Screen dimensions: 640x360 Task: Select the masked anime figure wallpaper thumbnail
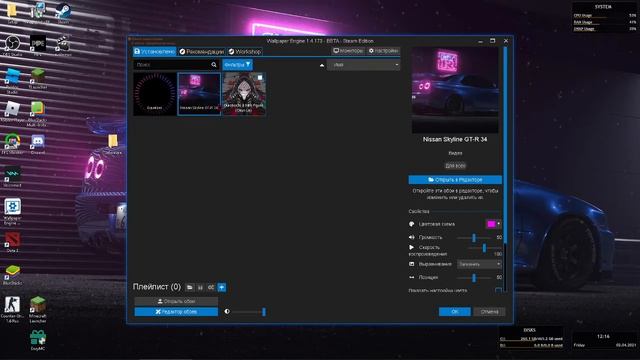tap(244, 94)
